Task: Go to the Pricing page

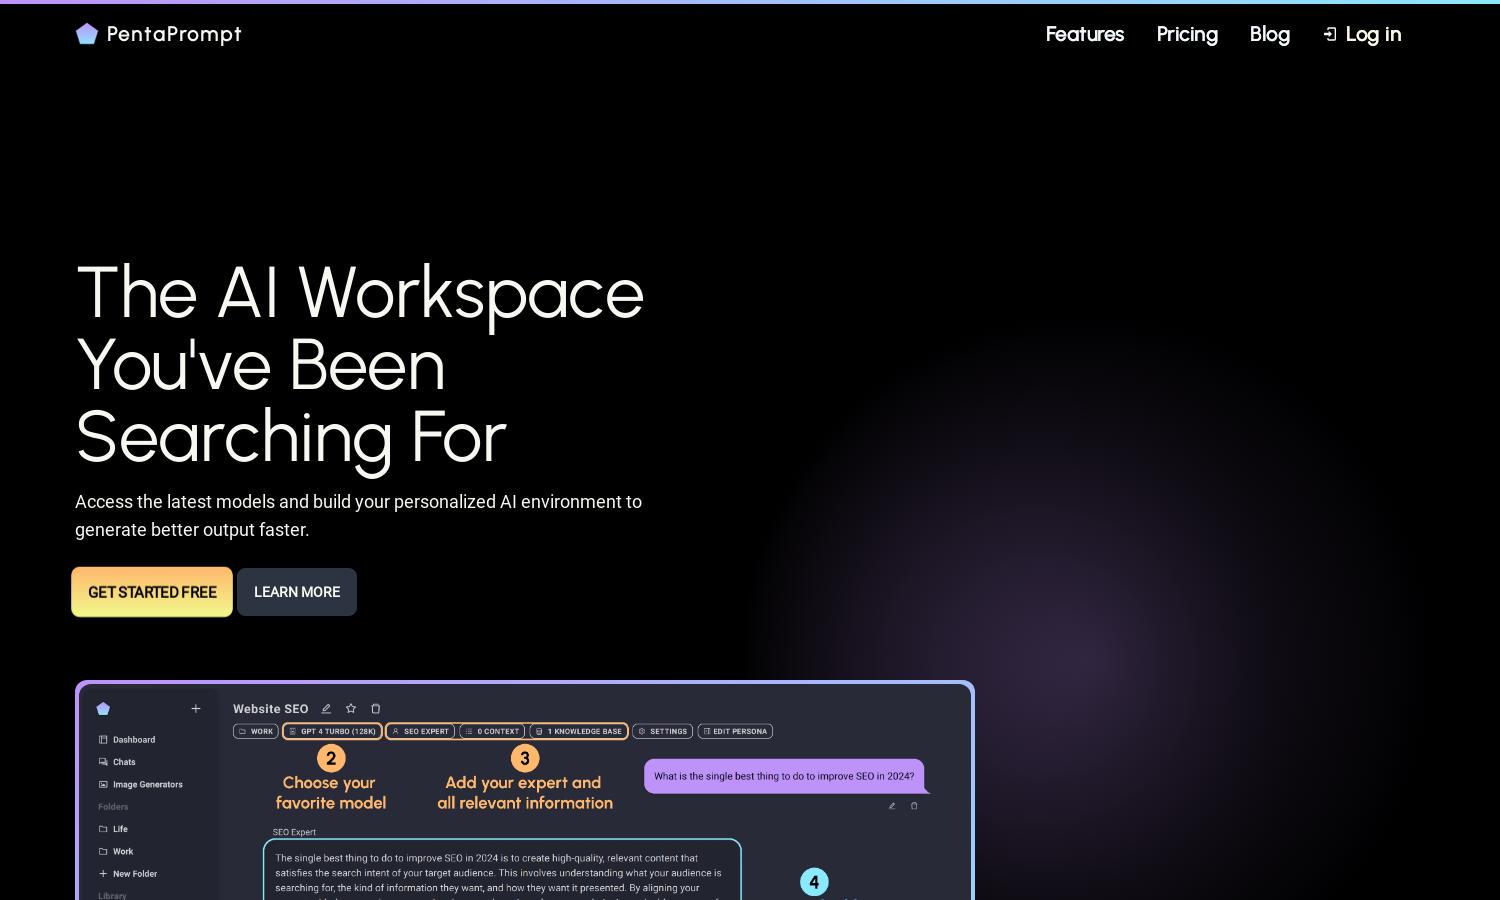Action: coord(1187,34)
